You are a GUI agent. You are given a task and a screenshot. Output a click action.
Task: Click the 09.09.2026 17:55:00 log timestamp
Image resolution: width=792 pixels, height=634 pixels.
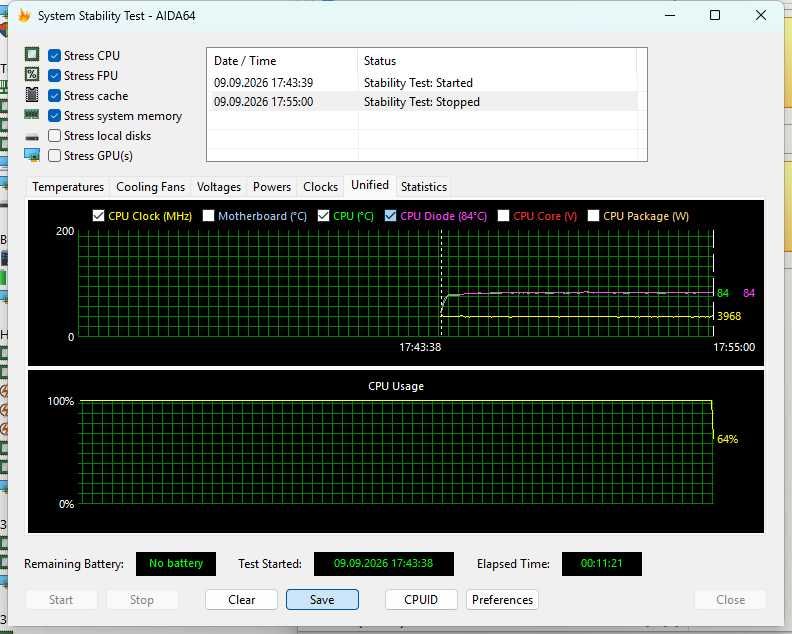263,102
